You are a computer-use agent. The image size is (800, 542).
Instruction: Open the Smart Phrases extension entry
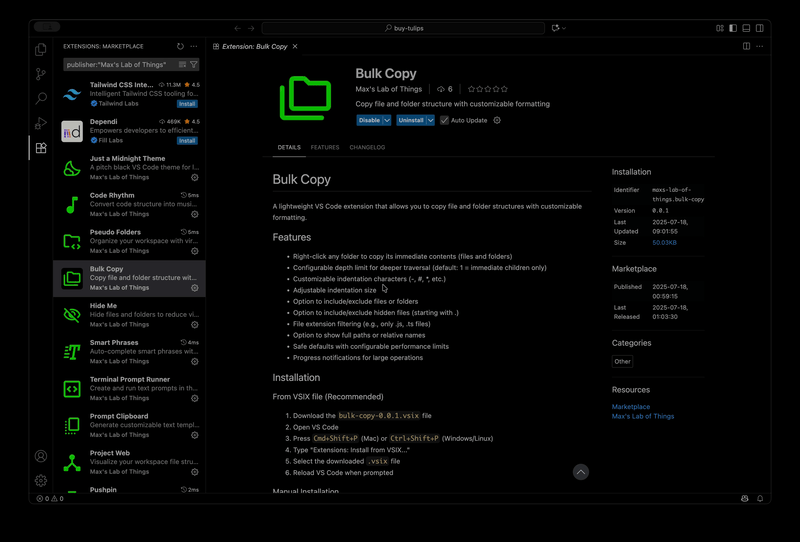pyautogui.click(x=130, y=352)
